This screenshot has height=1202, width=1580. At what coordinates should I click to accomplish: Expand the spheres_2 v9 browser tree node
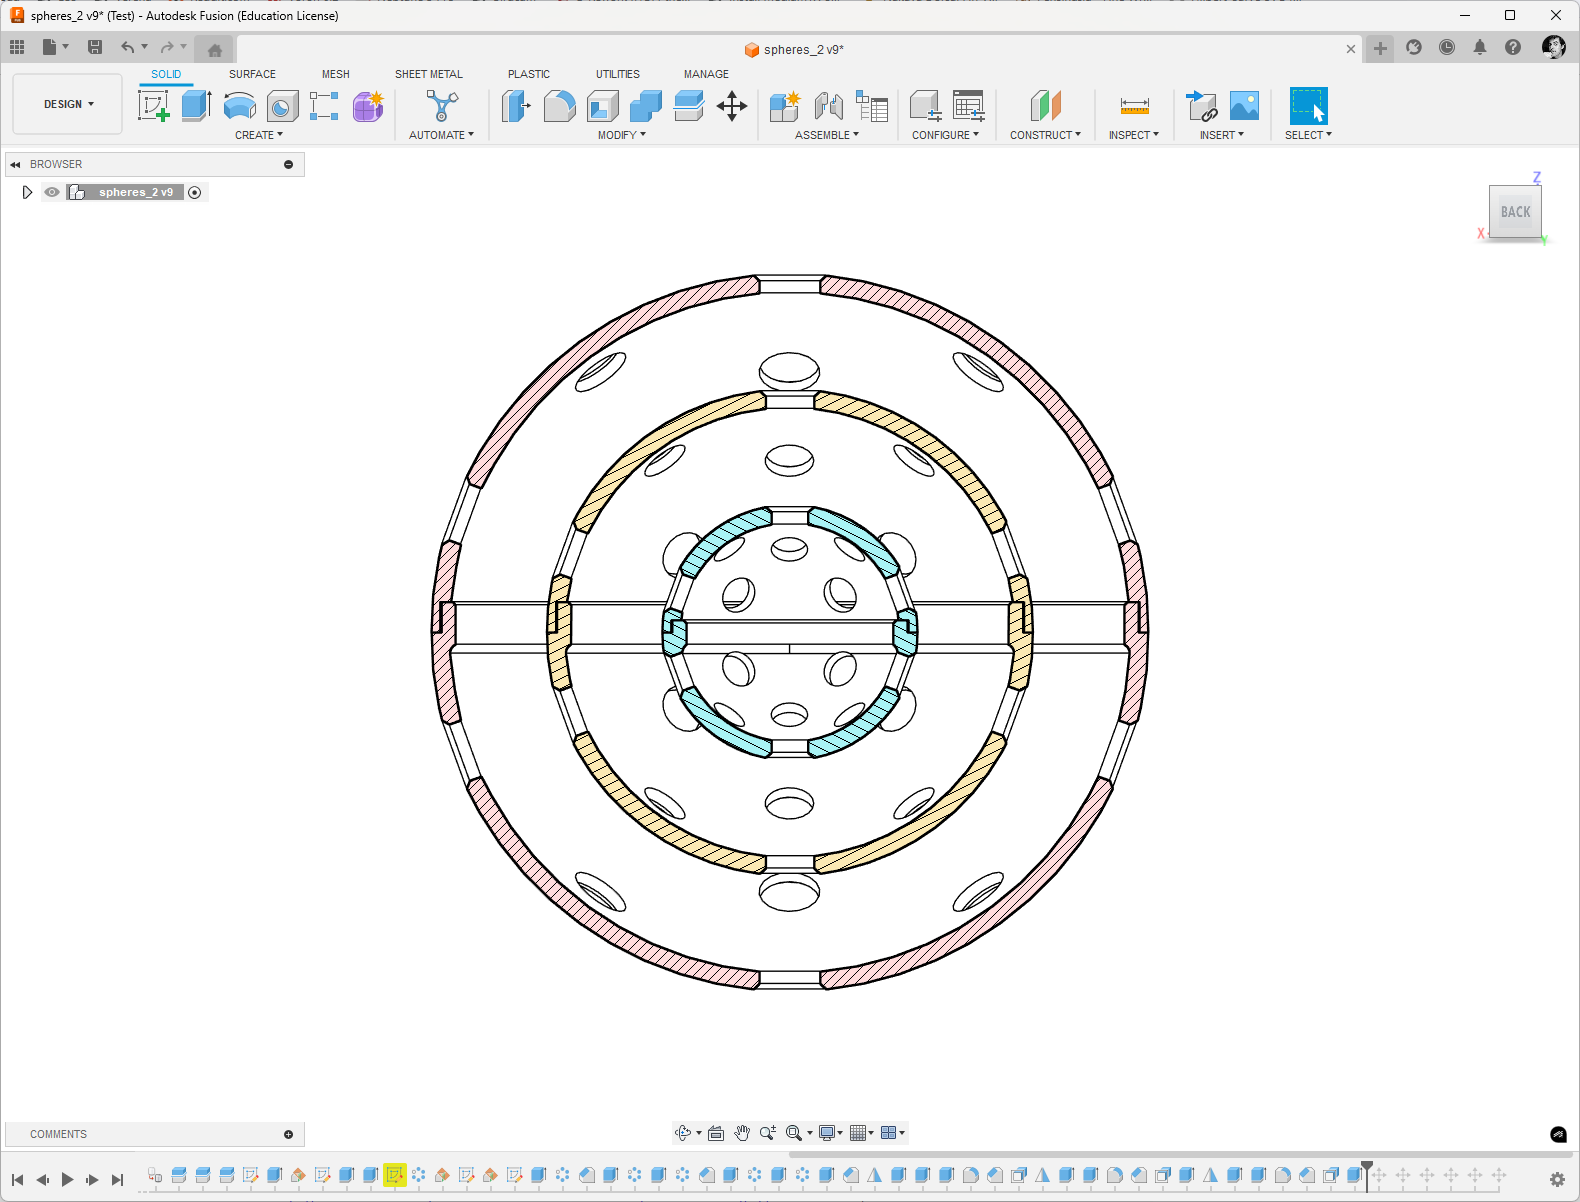coord(27,192)
